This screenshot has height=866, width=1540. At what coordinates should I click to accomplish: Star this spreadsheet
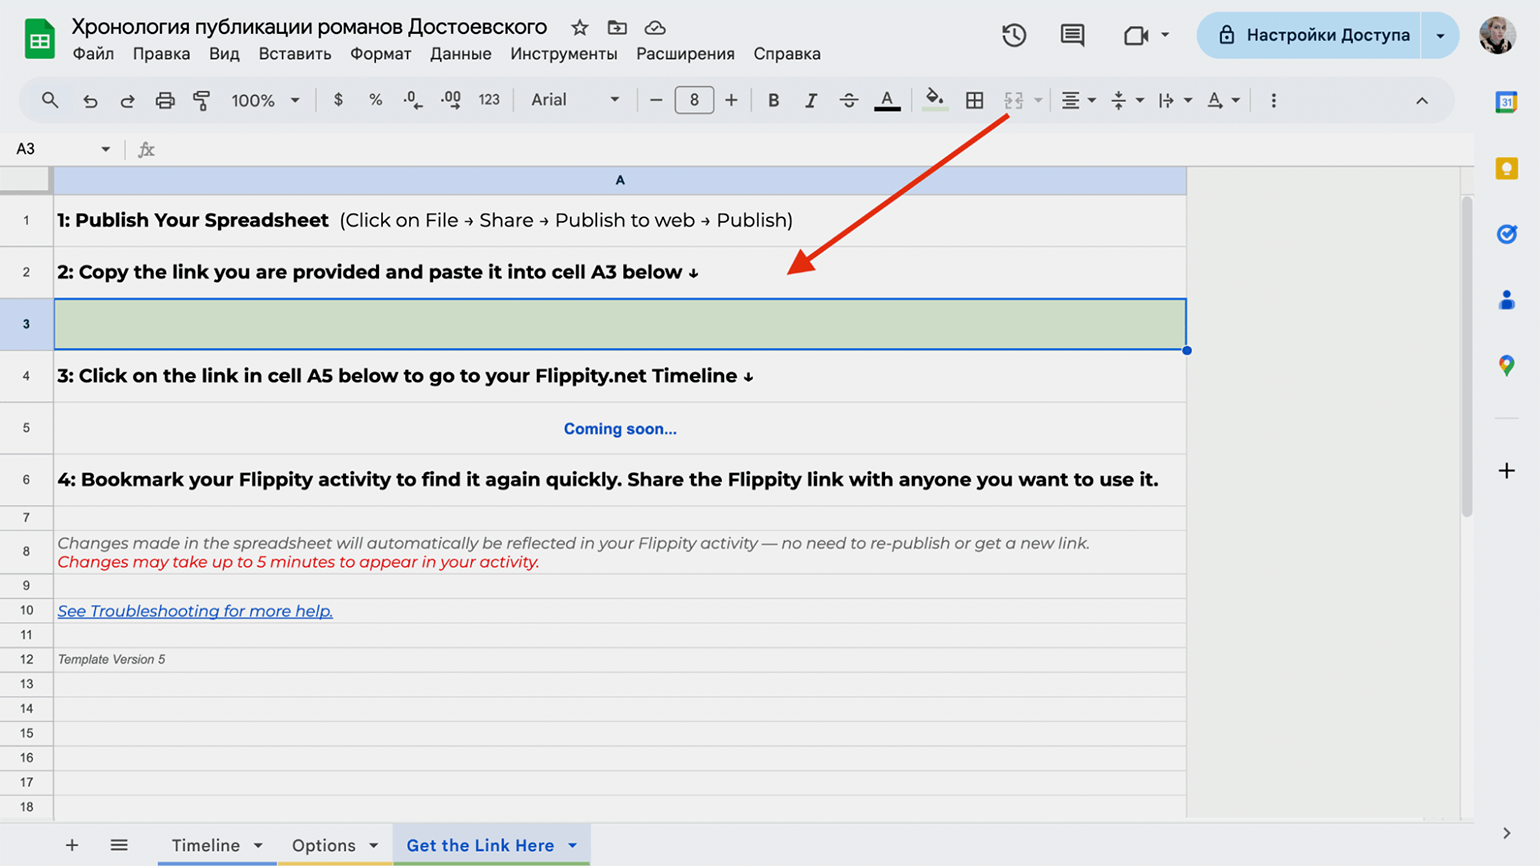point(580,28)
